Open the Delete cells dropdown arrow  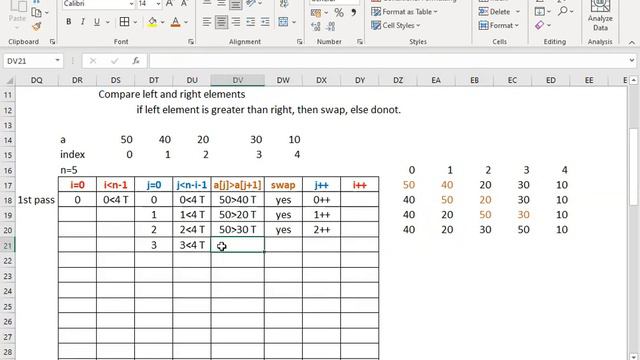pos(518,12)
